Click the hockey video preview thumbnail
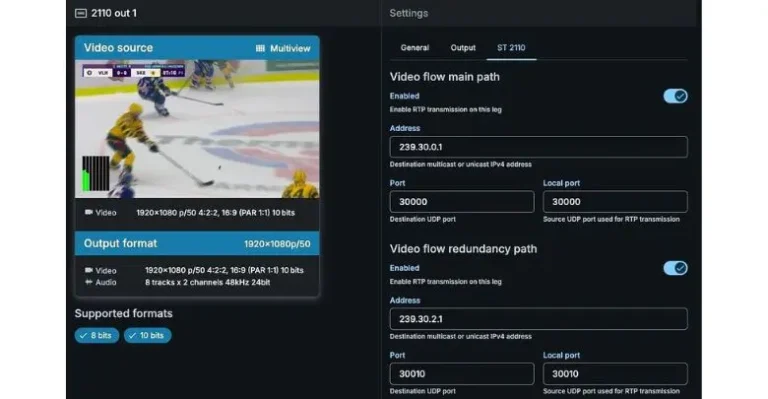This screenshot has height=399, width=768. point(197,129)
